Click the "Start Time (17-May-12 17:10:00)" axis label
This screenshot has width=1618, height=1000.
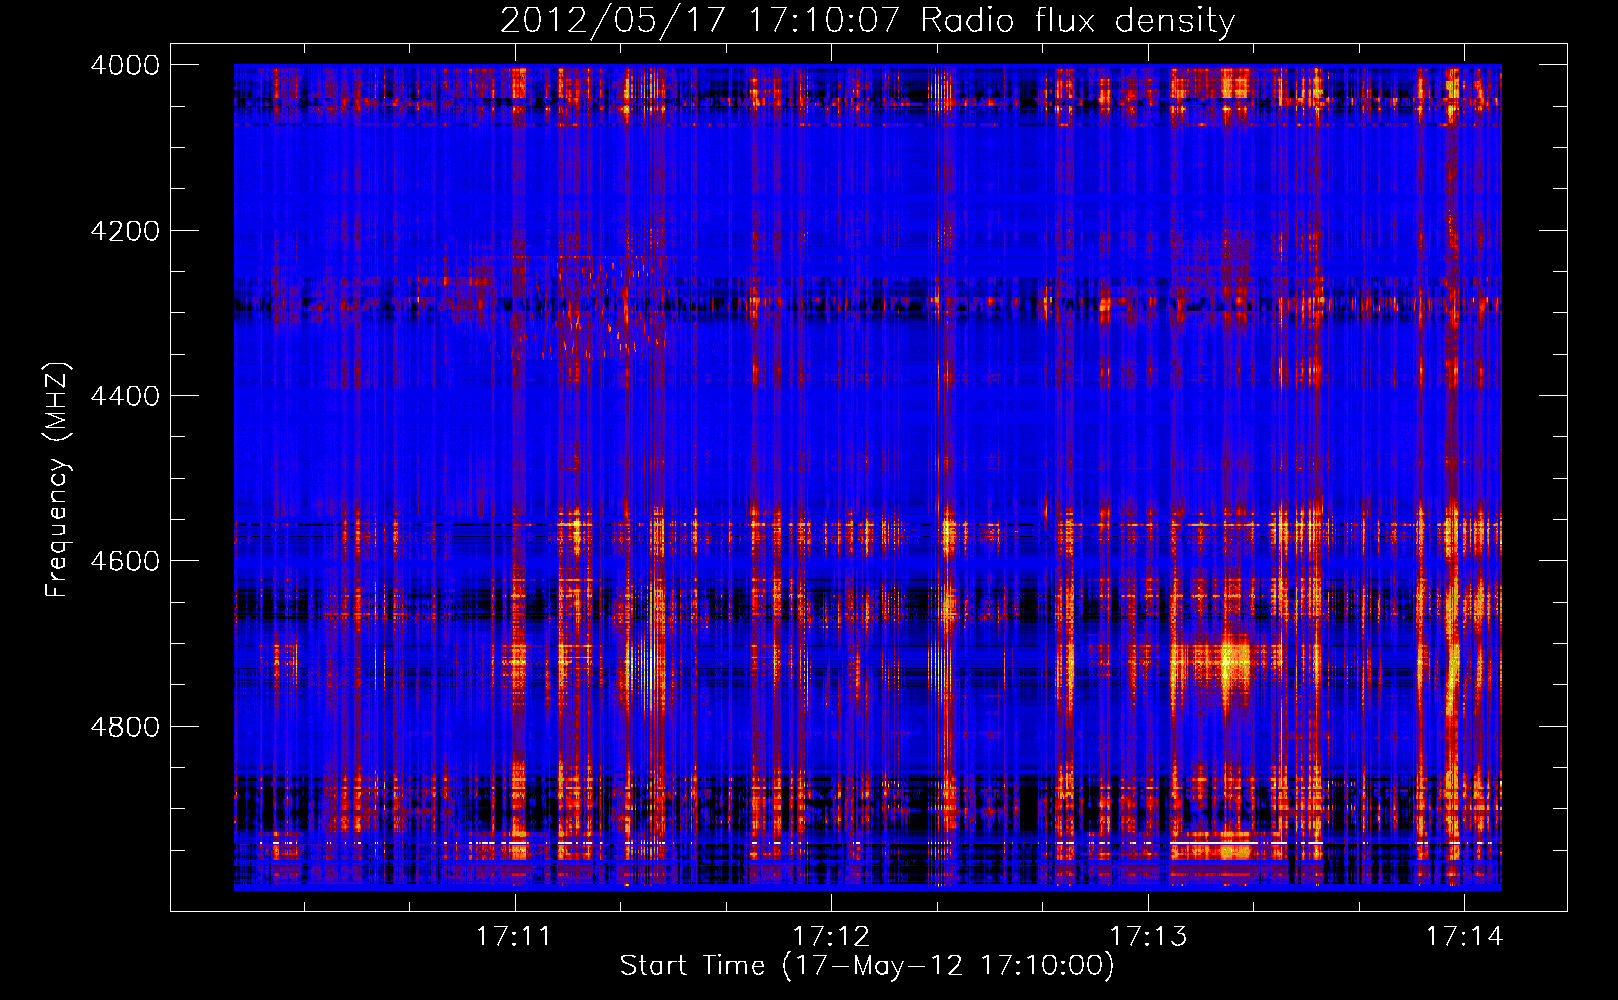click(x=866, y=966)
